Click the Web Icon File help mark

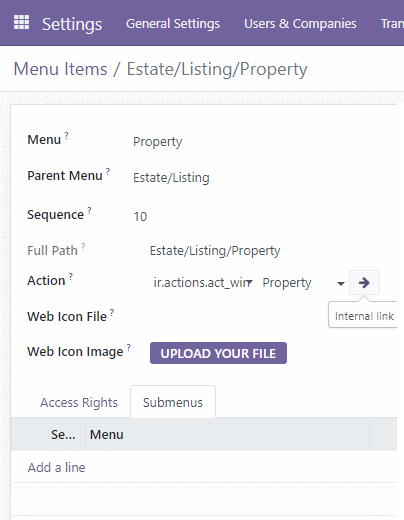click(x=112, y=312)
